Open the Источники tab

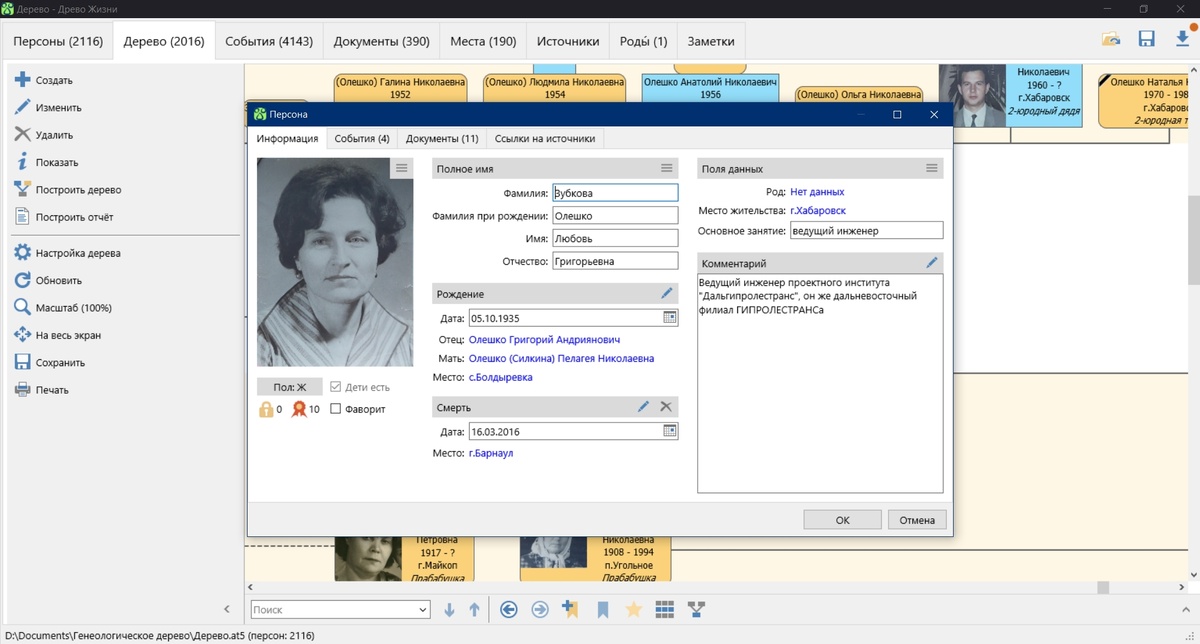(568, 42)
